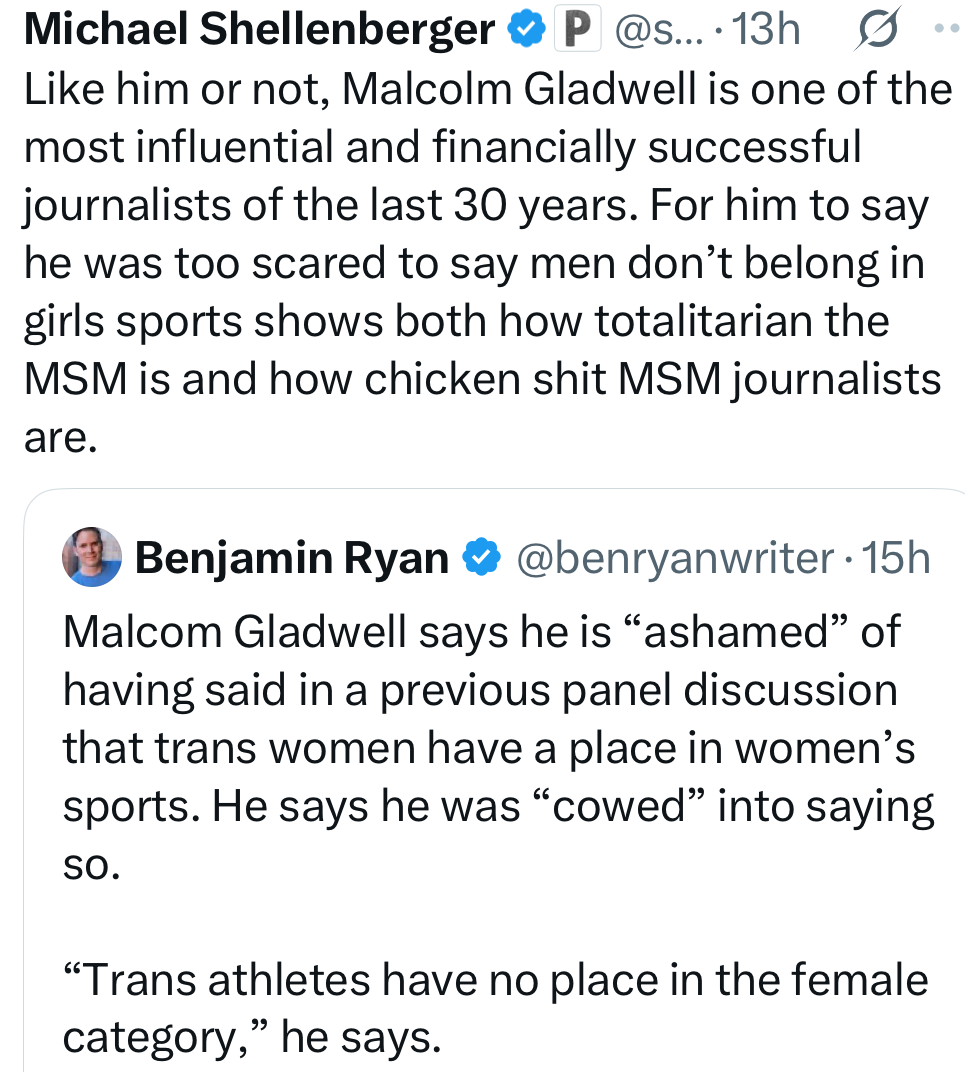Click the @benryanwriter handle
This screenshot has width=965, height=1072.
(674, 558)
